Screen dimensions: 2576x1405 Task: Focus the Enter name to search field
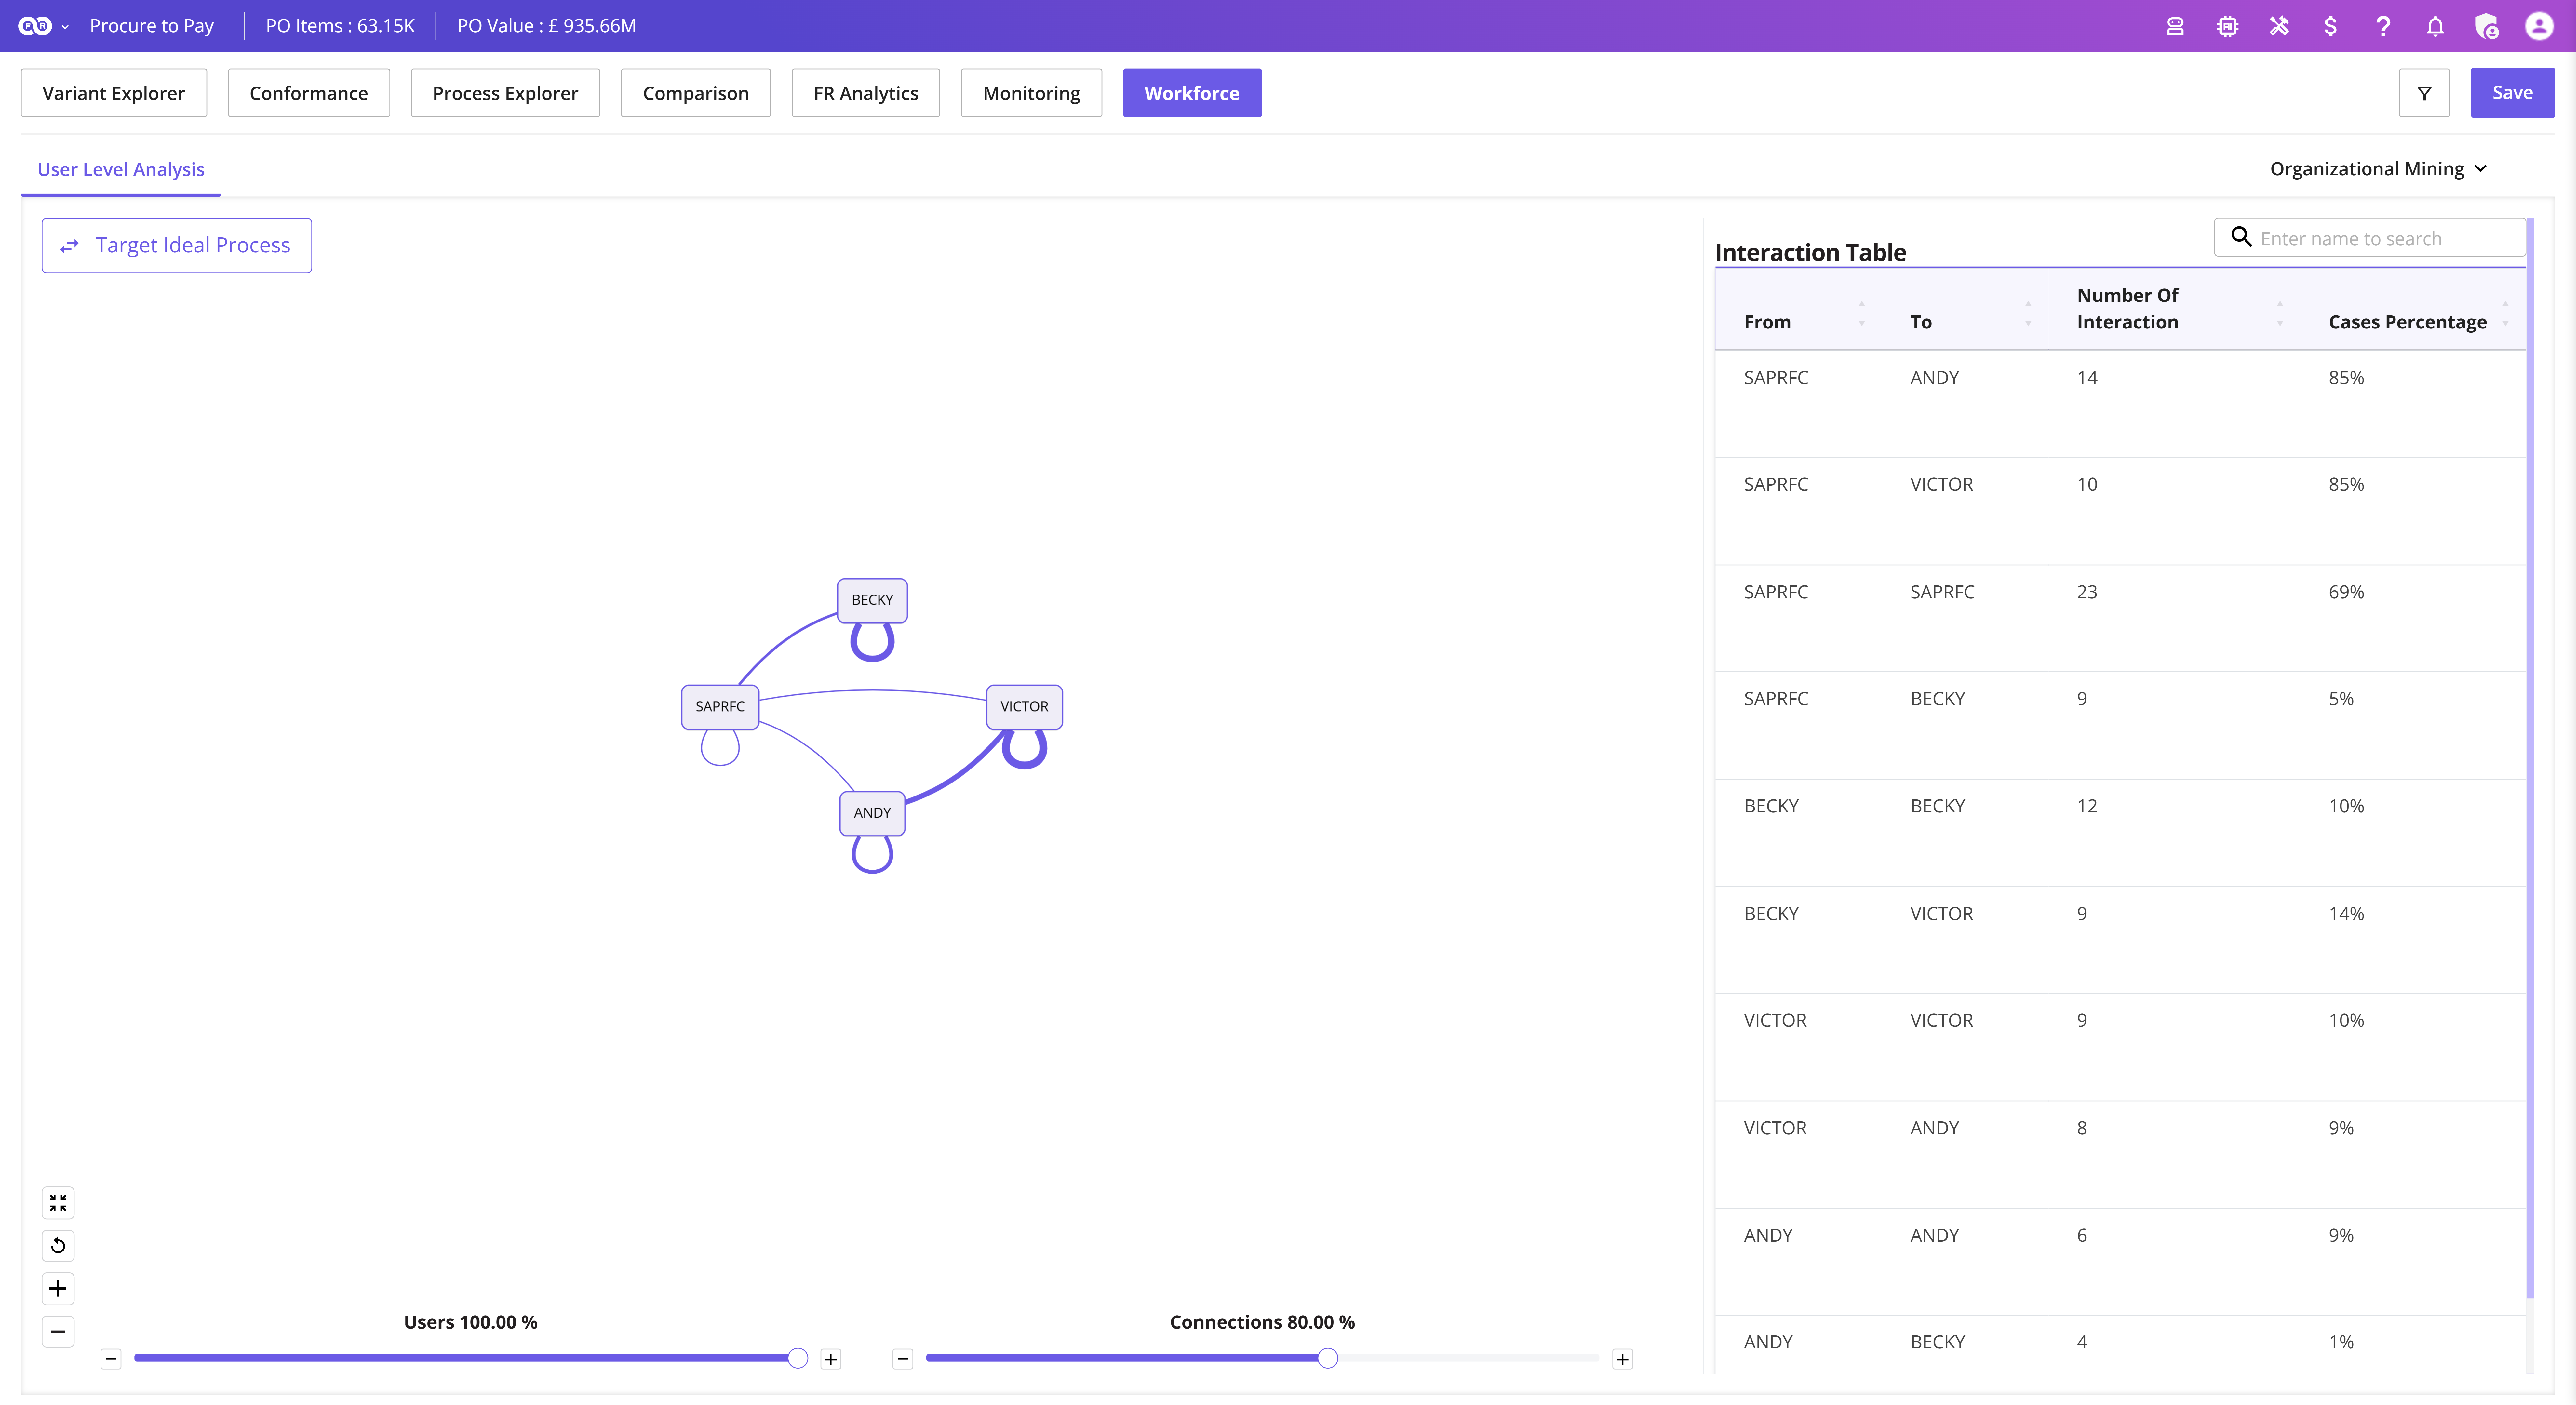(x=2370, y=238)
